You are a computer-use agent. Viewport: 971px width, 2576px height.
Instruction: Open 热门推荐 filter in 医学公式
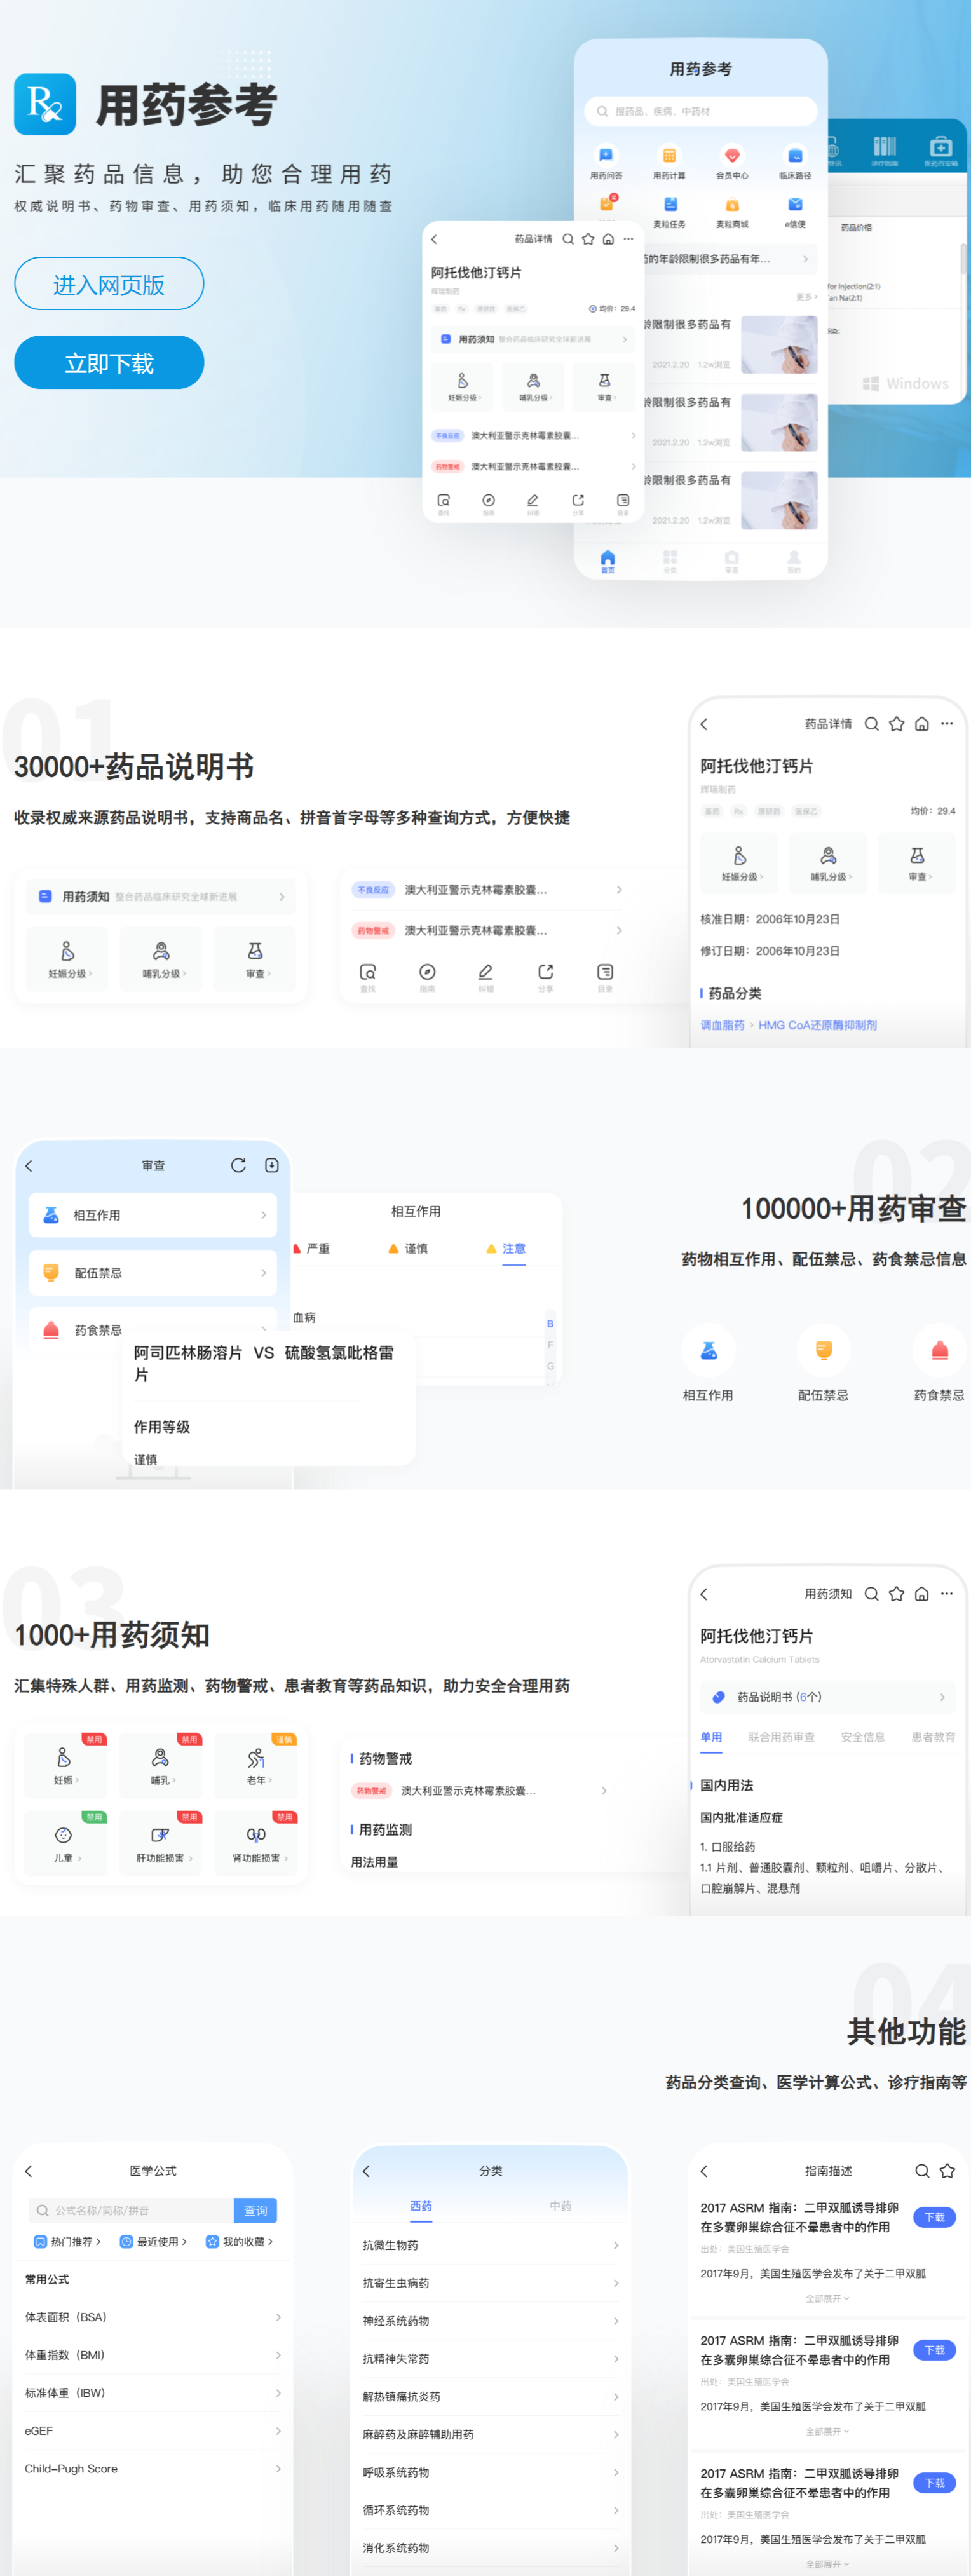point(68,2242)
